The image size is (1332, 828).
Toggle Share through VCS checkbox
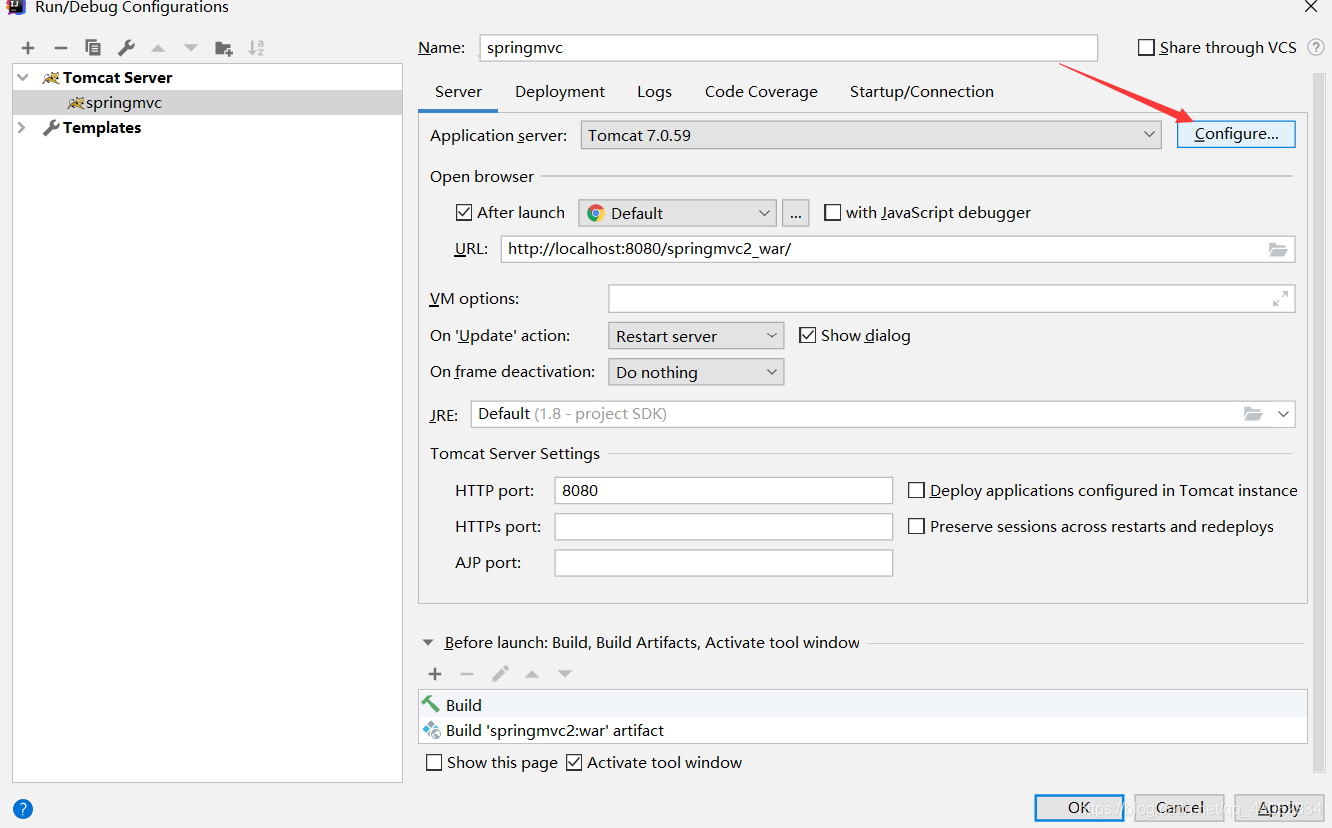(x=1146, y=47)
